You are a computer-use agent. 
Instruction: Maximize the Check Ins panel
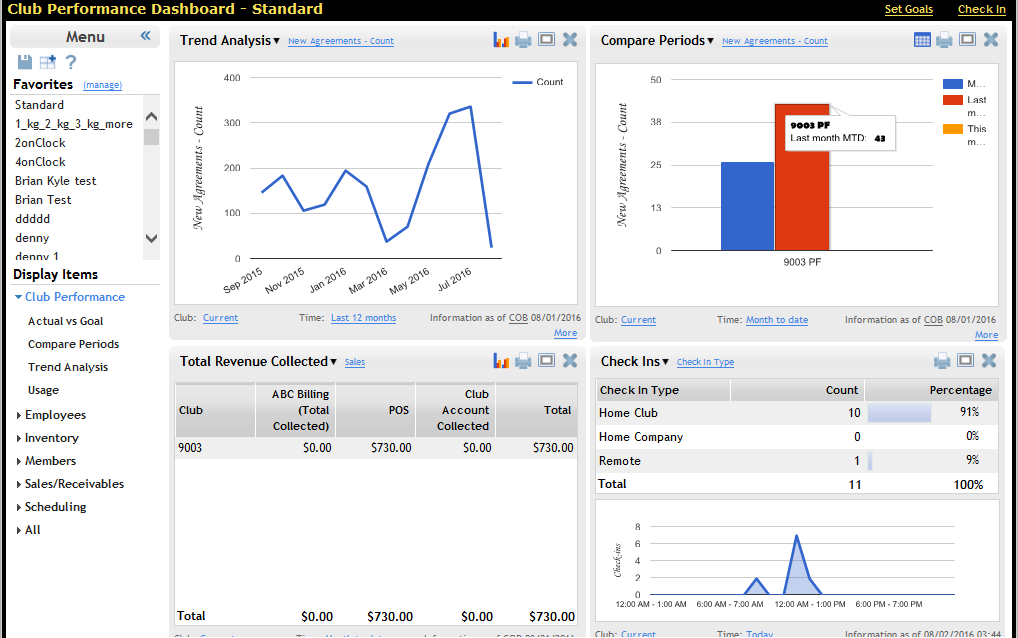(x=967, y=361)
